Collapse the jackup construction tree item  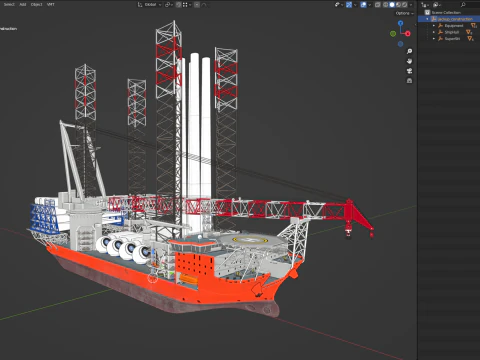click(427, 19)
